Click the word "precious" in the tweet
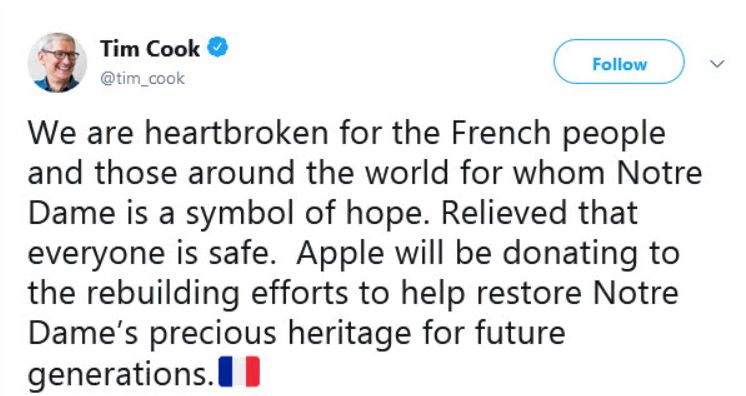Viewport: 746px width, 396px height. (213, 335)
